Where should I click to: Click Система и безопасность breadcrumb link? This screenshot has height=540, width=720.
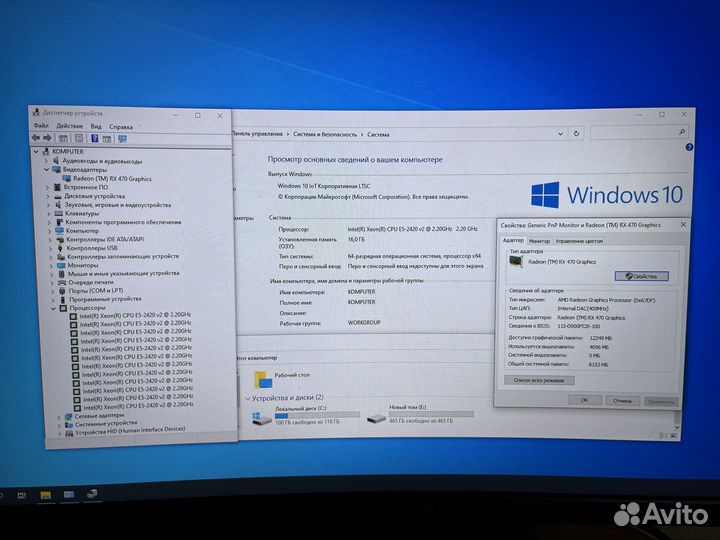pos(325,135)
